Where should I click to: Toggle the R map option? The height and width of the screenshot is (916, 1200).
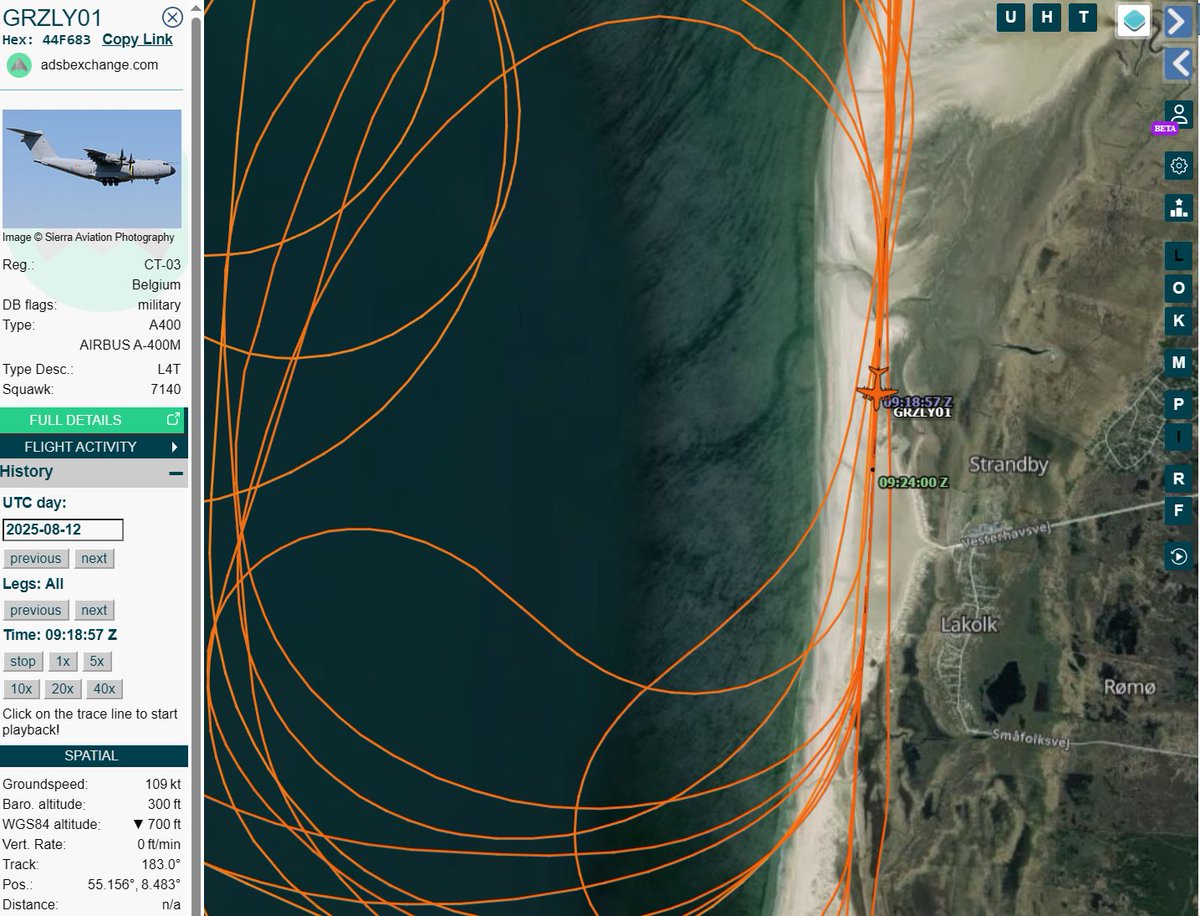1179,479
